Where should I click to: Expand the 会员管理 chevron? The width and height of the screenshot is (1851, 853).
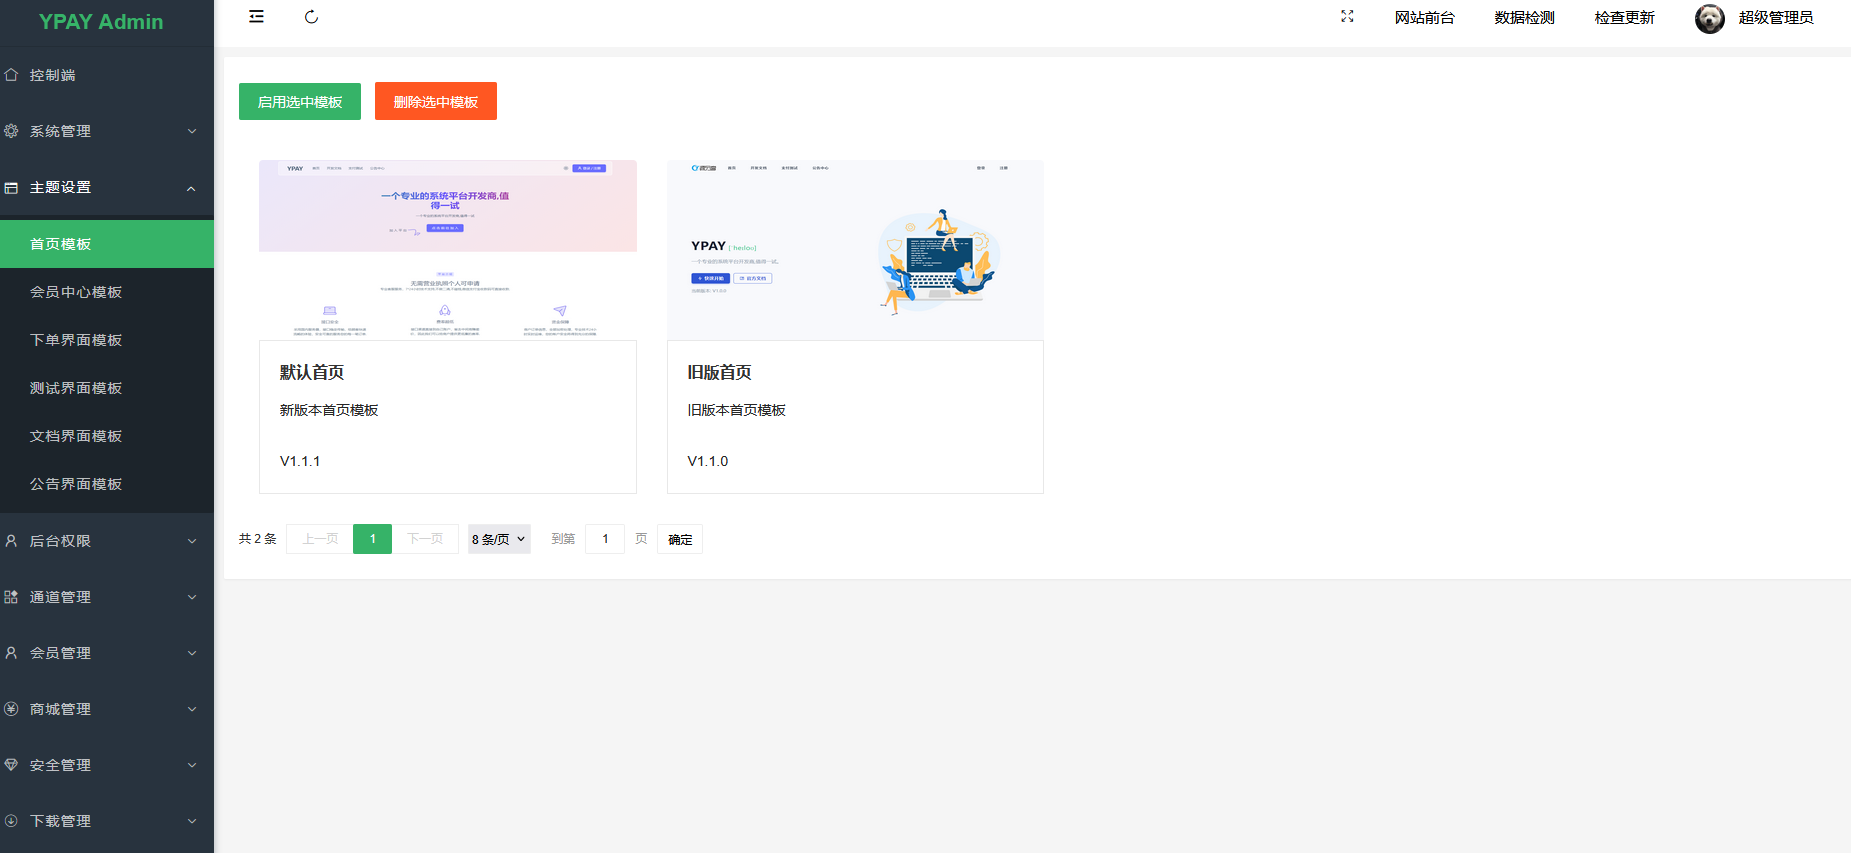tap(192, 653)
